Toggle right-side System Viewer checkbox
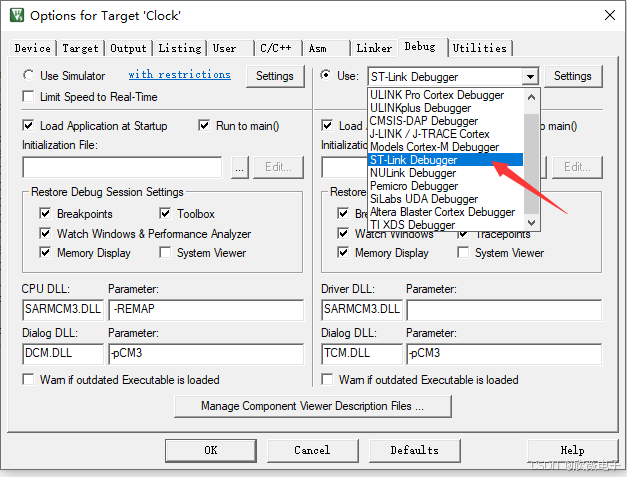 coord(463,252)
